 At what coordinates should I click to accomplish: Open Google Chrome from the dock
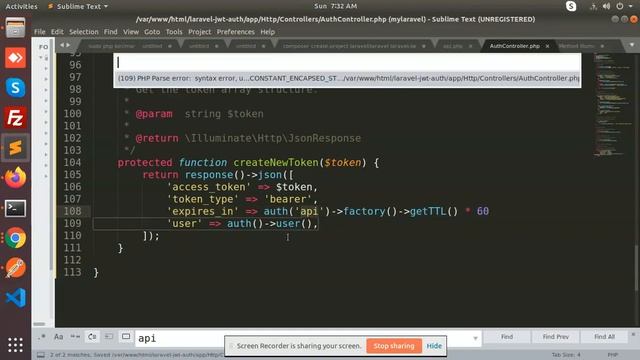point(16,238)
